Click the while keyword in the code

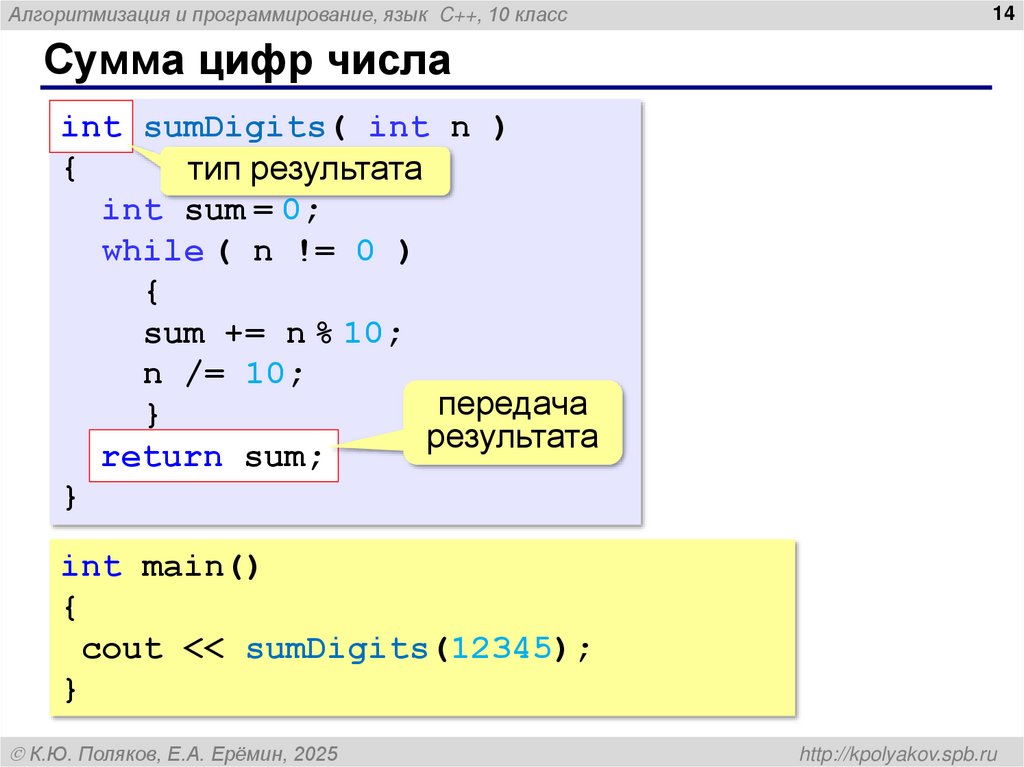pos(154,250)
